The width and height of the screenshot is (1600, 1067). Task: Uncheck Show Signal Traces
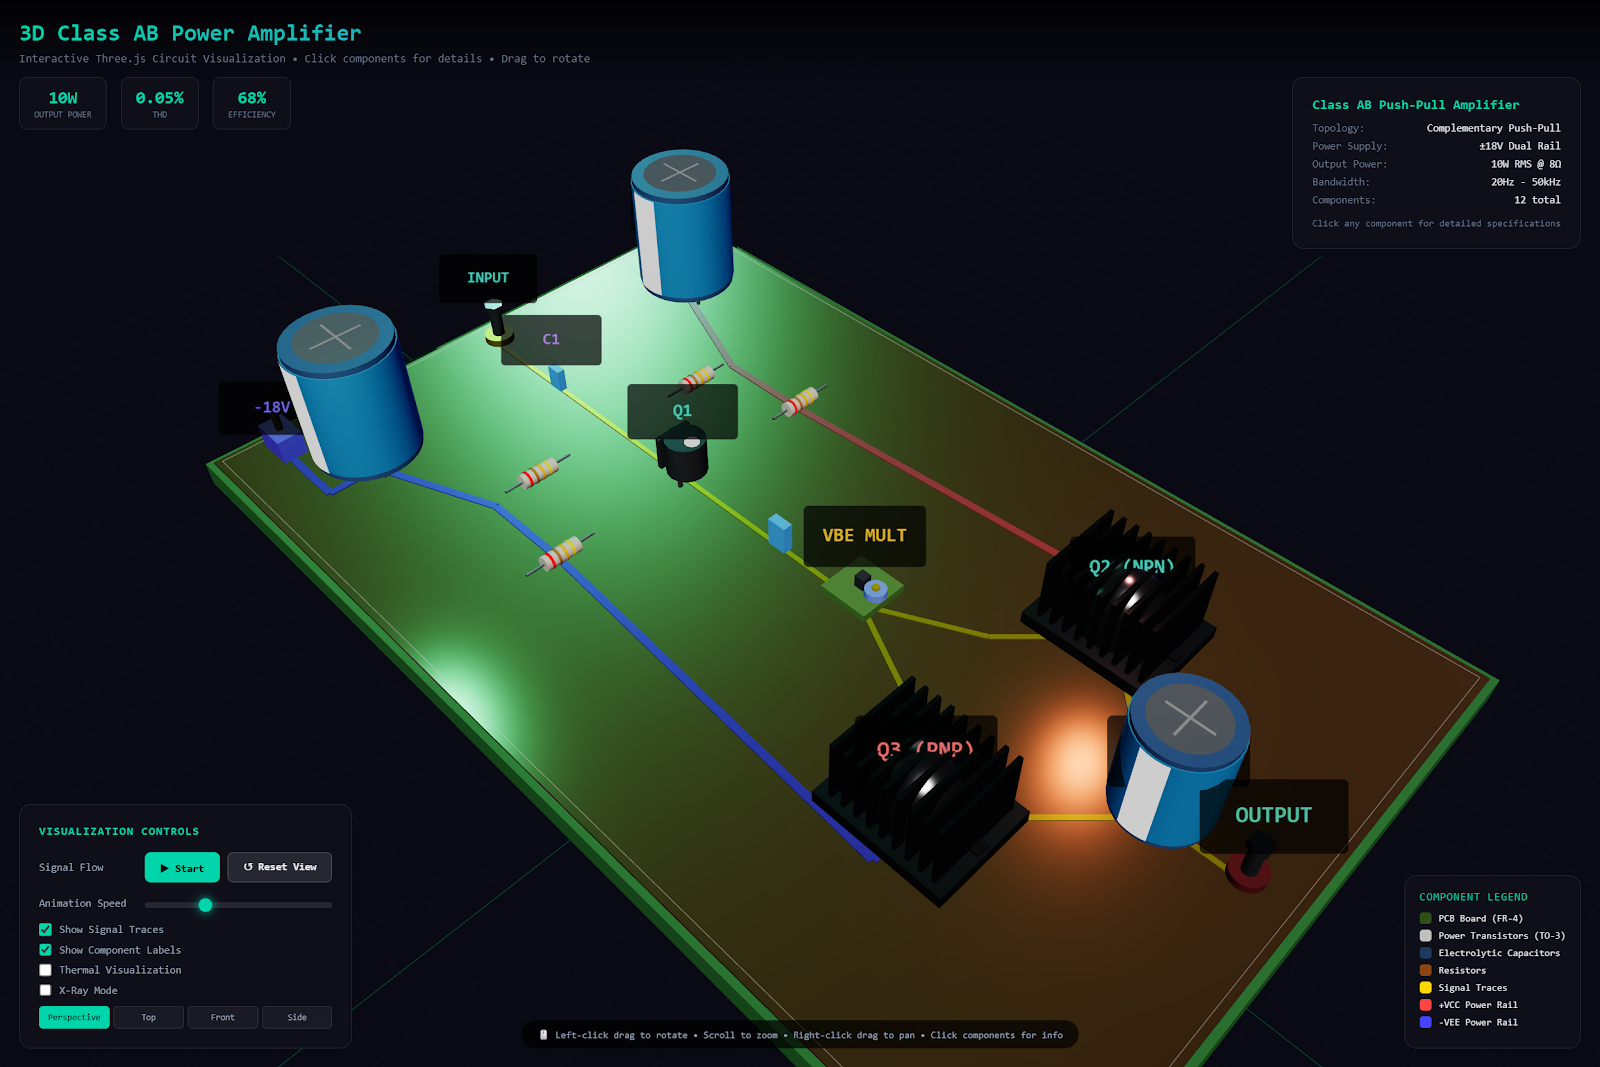[45, 929]
